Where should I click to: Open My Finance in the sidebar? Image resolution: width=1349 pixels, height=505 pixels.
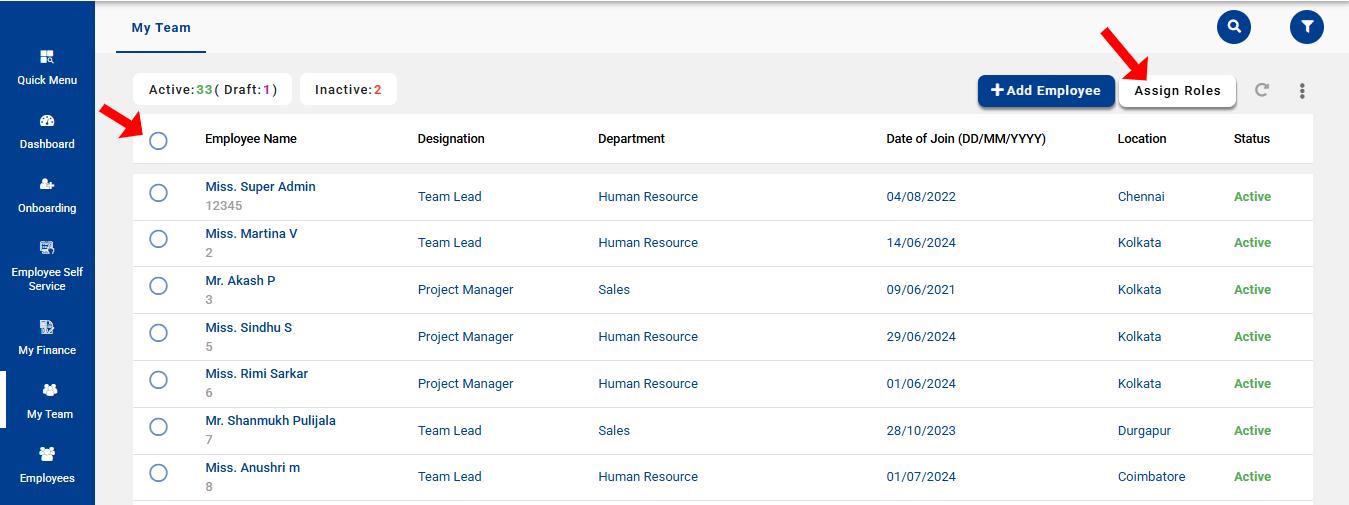click(47, 338)
